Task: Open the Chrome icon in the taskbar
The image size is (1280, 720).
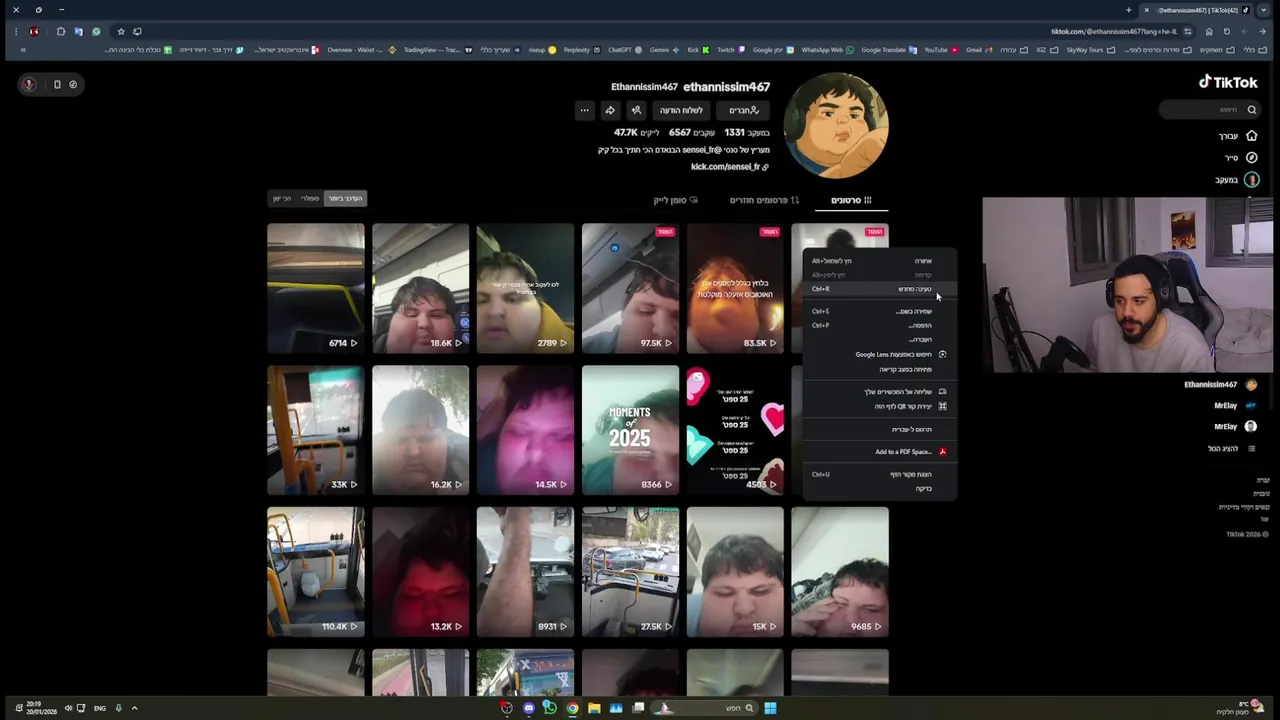Action: pyautogui.click(x=572, y=708)
